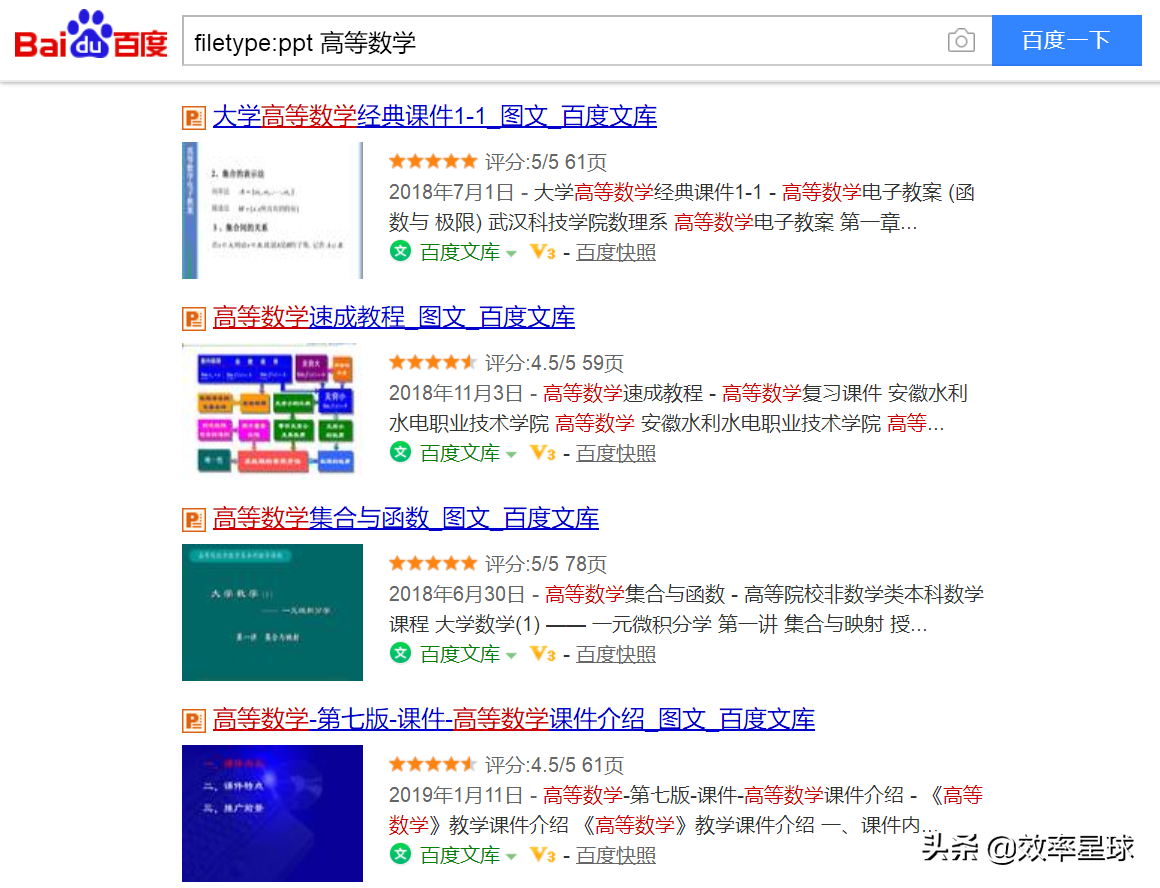The height and width of the screenshot is (888, 1160).
Task: Open result 大学高等数学经典课件1-1_图文_百度文库
Action: coord(434,116)
